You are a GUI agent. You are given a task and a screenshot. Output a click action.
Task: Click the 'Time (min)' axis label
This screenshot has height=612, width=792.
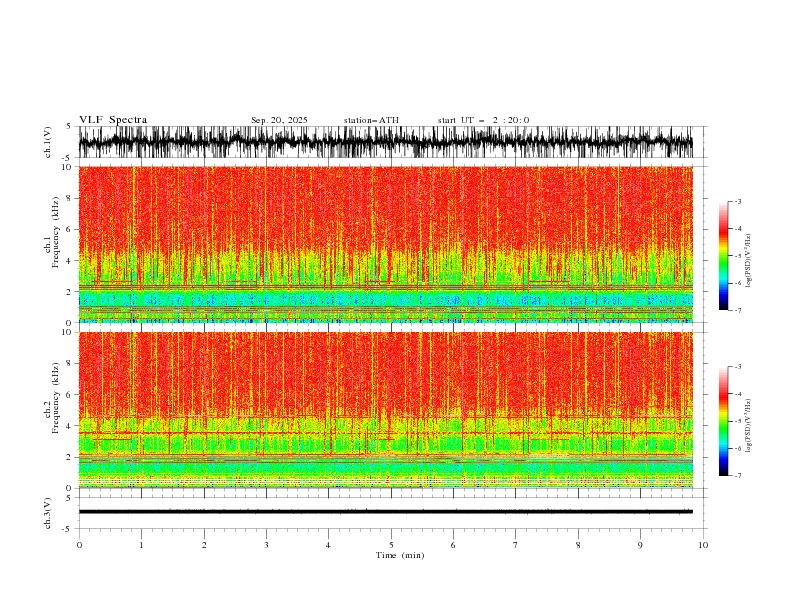(x=400, y=555)
